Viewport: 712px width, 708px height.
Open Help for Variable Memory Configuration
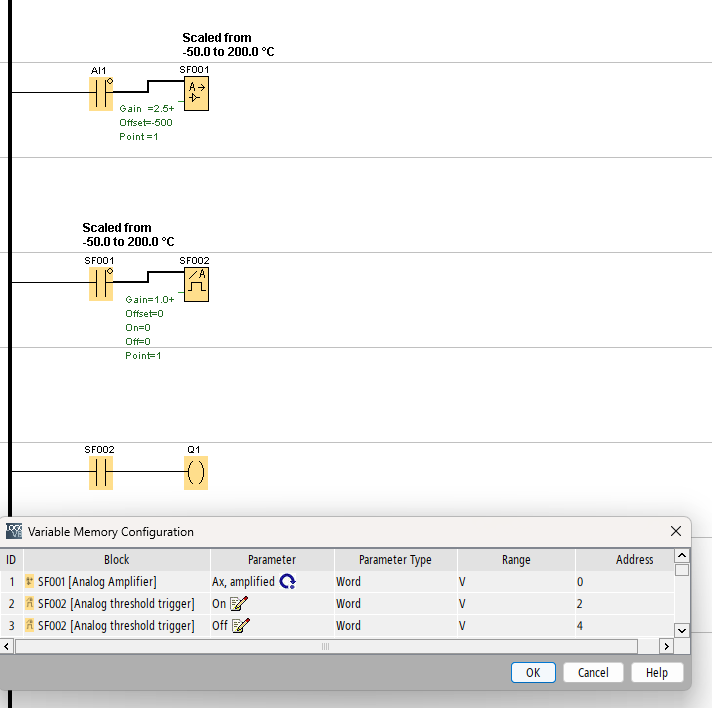pyautogui.click(x=656, y=673)
